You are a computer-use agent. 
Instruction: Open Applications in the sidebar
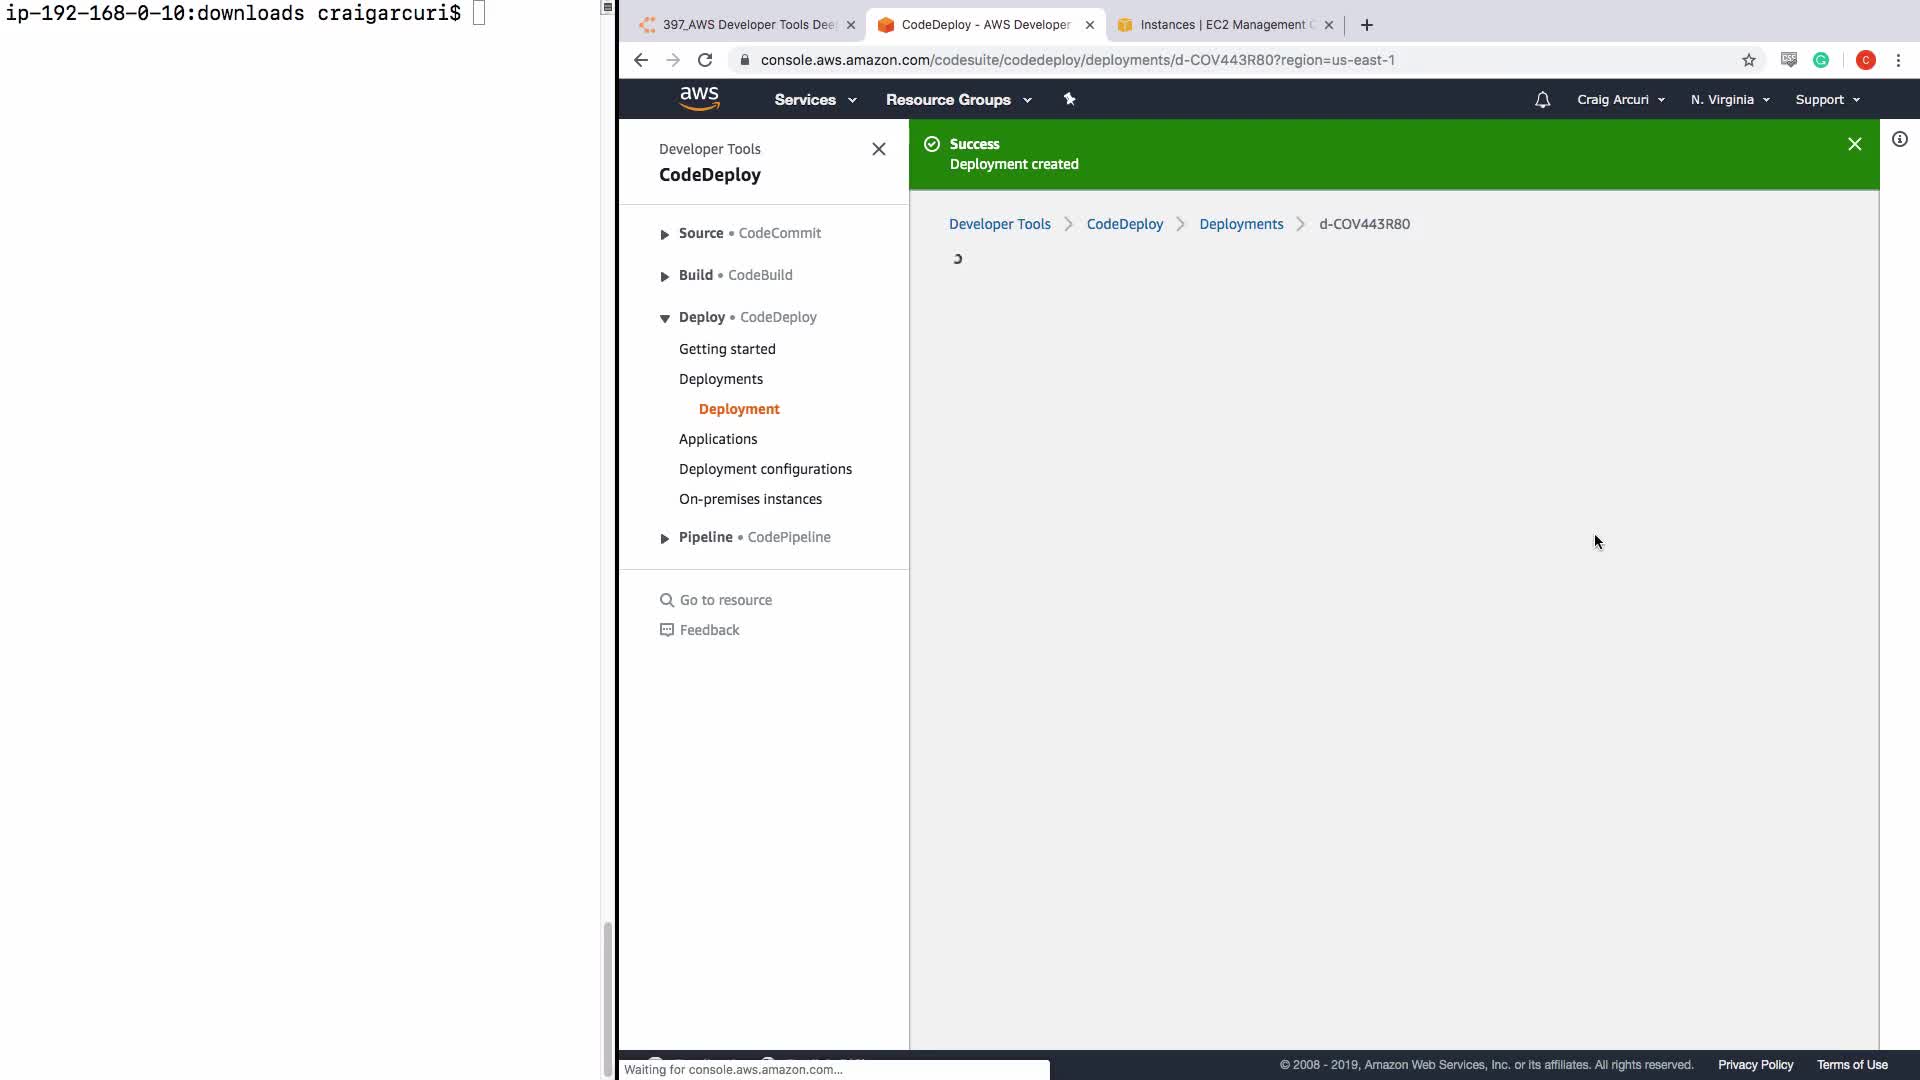(717, 439)
